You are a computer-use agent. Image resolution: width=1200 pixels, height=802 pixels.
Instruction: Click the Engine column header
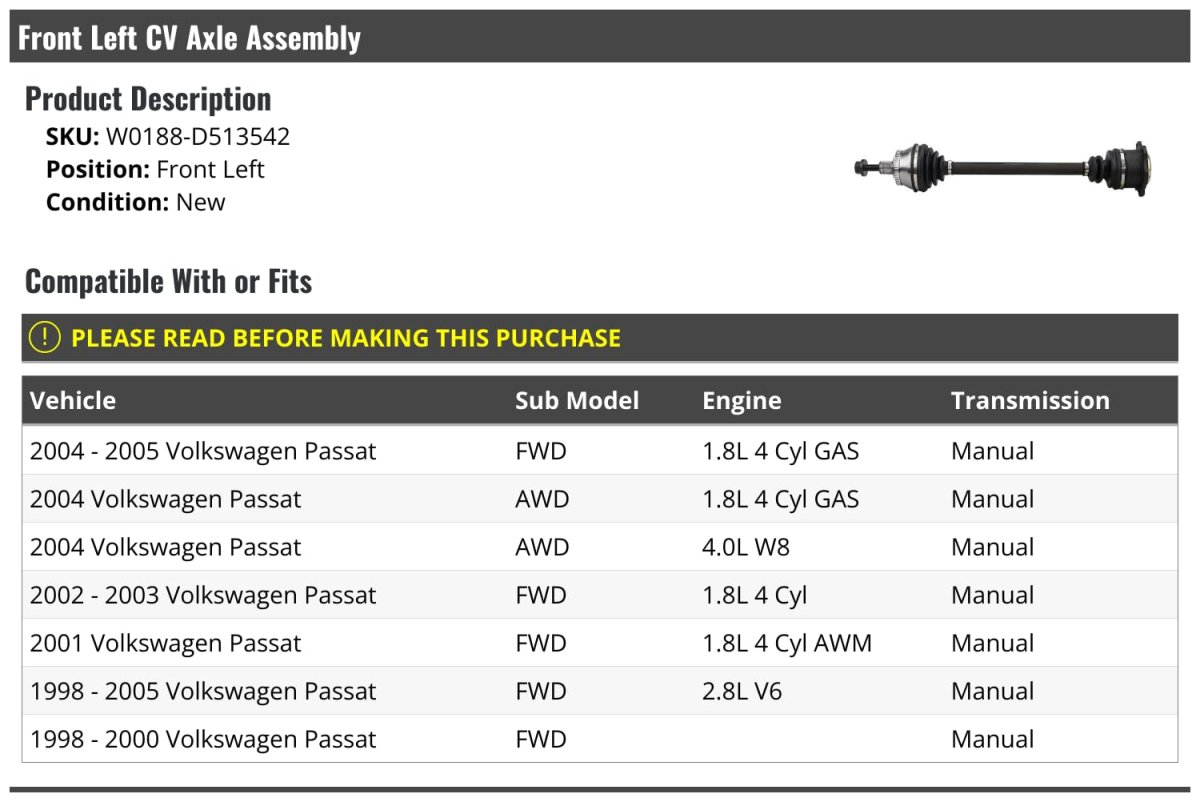pyautogui.click(x=742, y=401)
